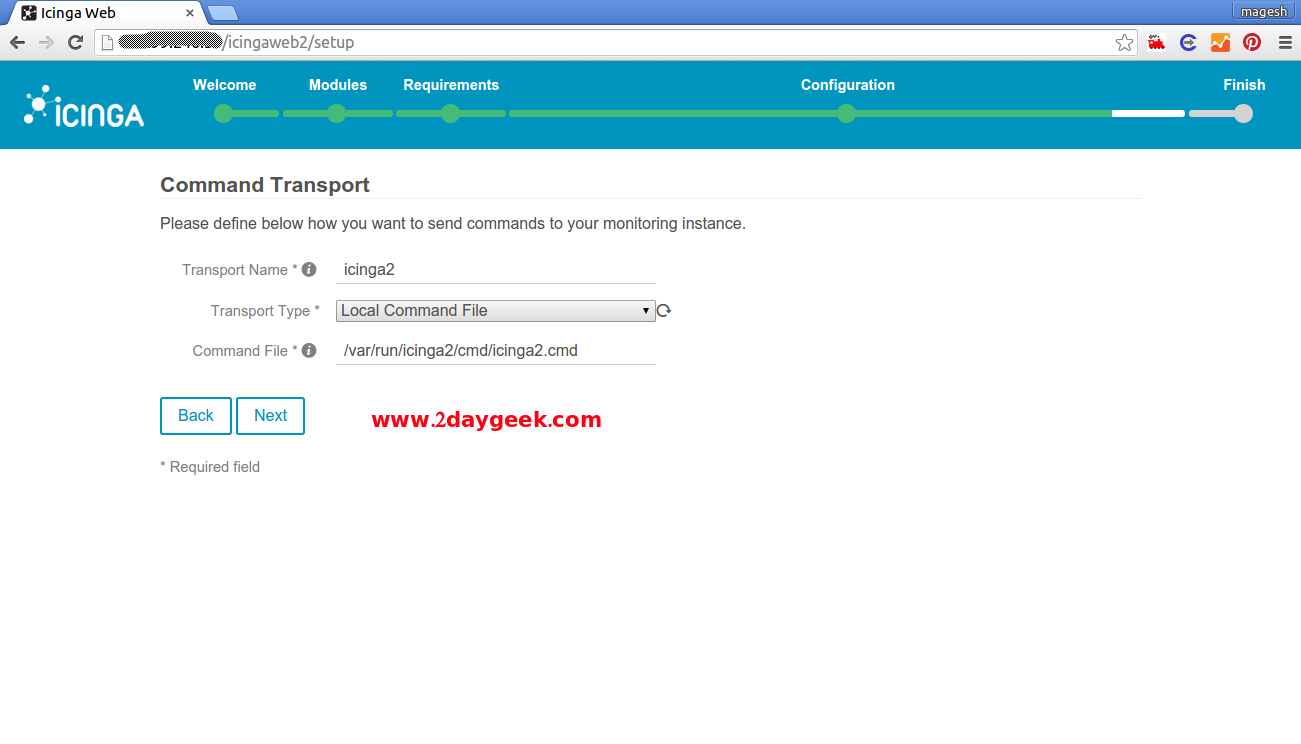The width and height of the screenshot is (1301, 744).
Task: Click the browser back arrow
Action: click(17, 42)
